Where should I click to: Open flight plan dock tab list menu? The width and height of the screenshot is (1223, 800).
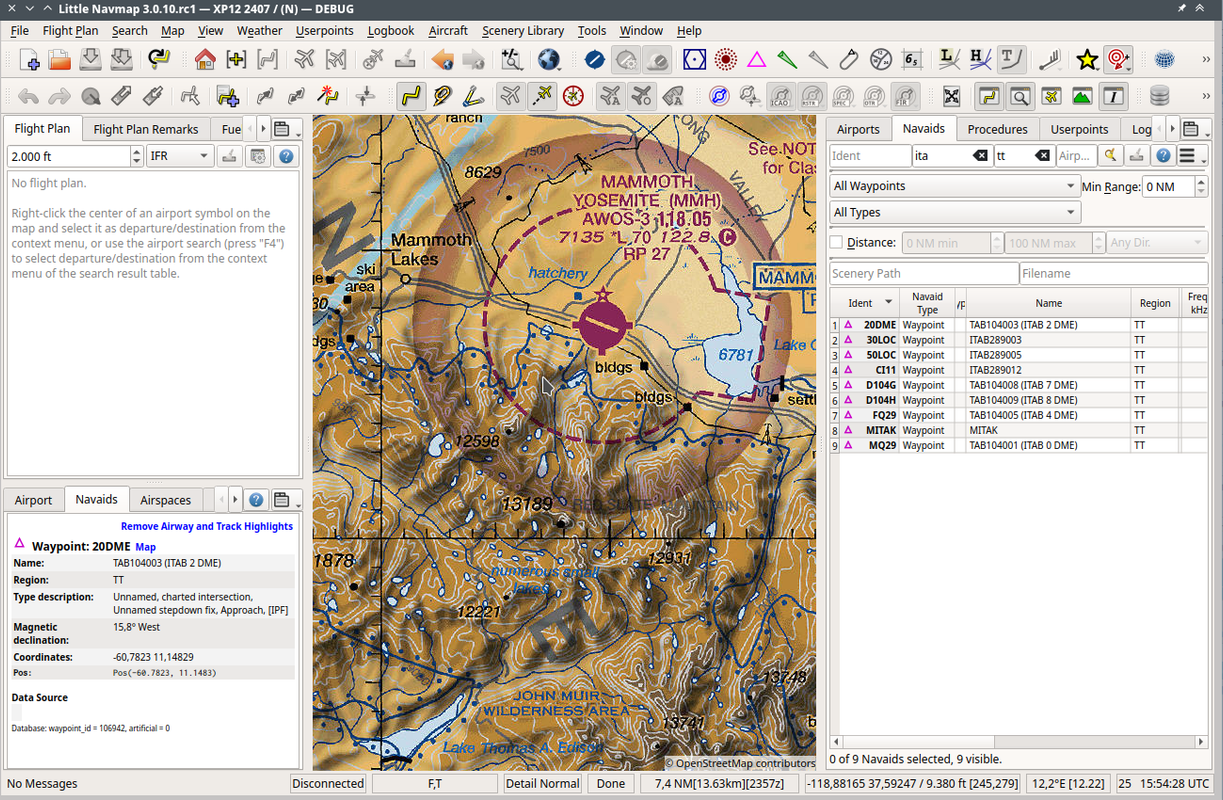(285, 129)
